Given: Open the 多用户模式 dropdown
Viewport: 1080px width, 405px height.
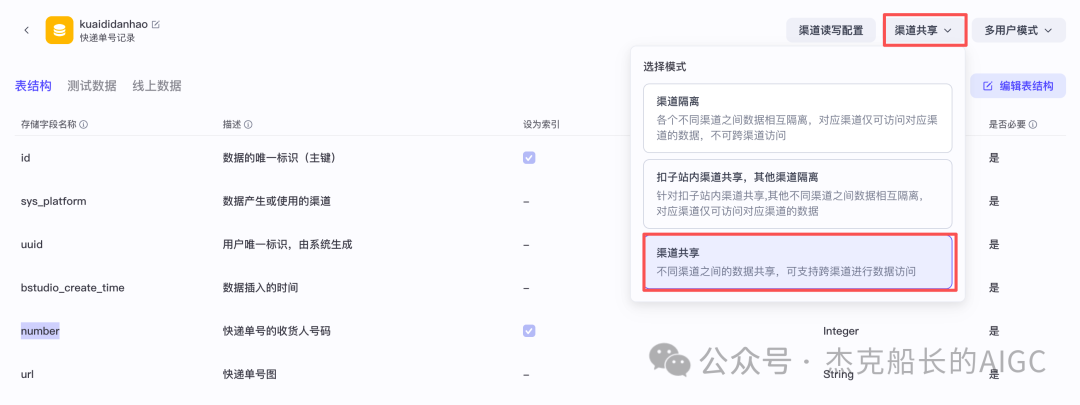Looking at the screenshot, I should pyautogui.click(x=1019, y=30).
